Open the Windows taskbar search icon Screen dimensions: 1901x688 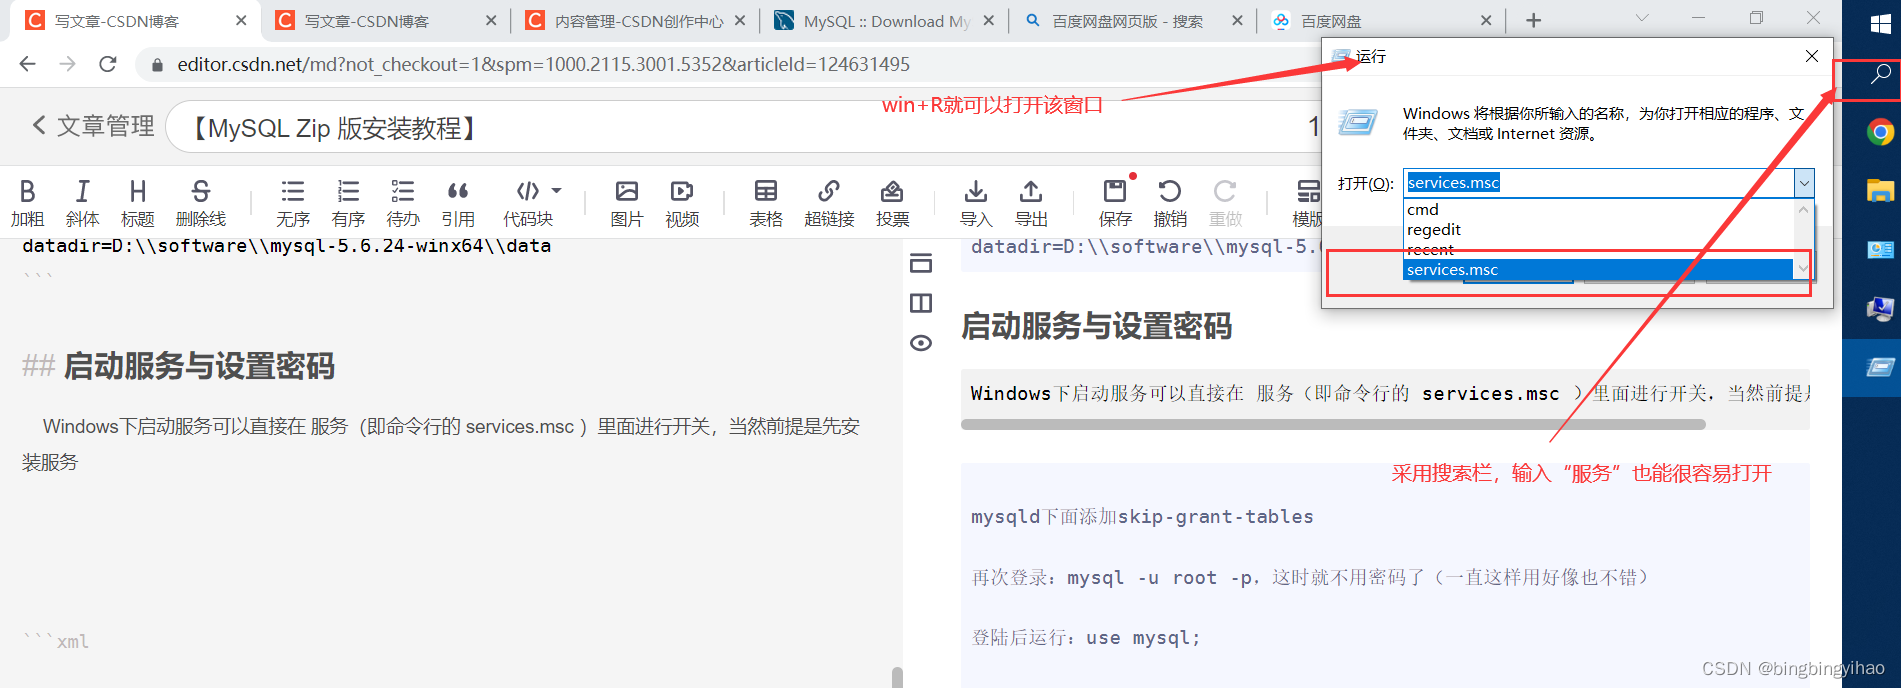pos(1880,74)
